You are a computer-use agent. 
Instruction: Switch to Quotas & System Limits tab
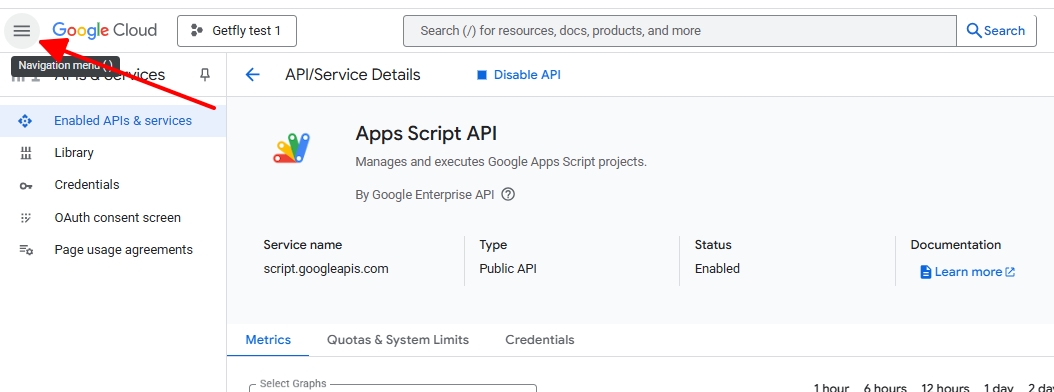pos(398,340)
